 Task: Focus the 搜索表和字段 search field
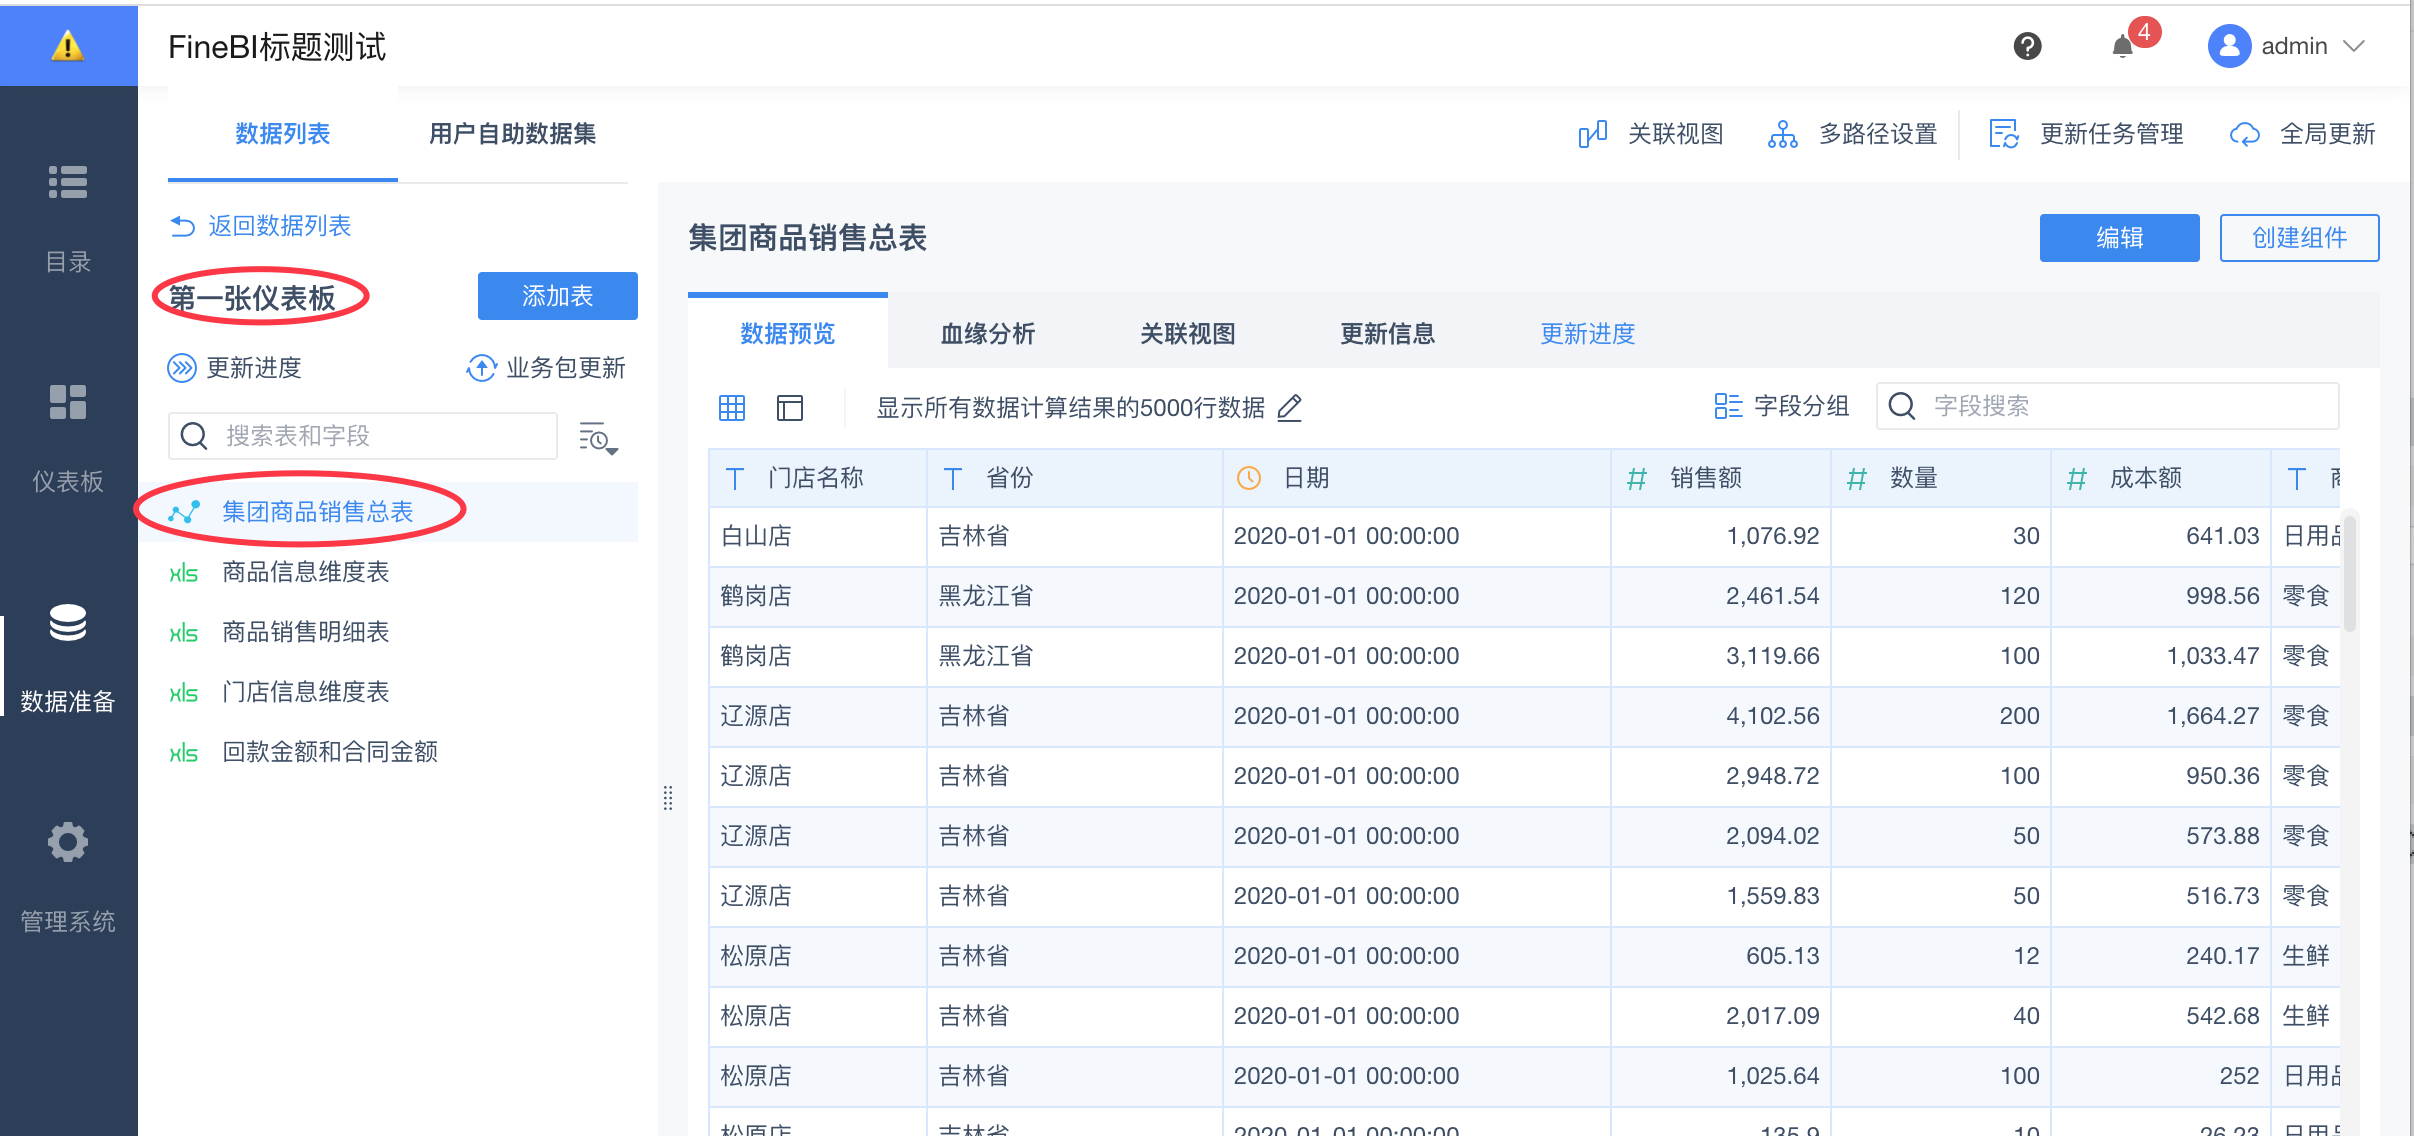pos(363,436)
